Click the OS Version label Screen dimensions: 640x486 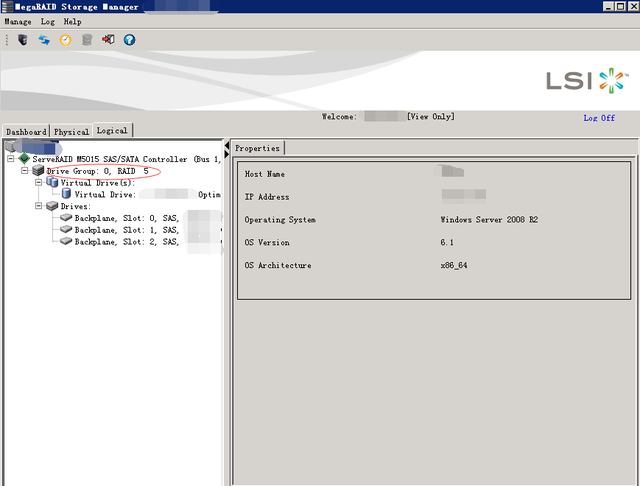point(267,242)
